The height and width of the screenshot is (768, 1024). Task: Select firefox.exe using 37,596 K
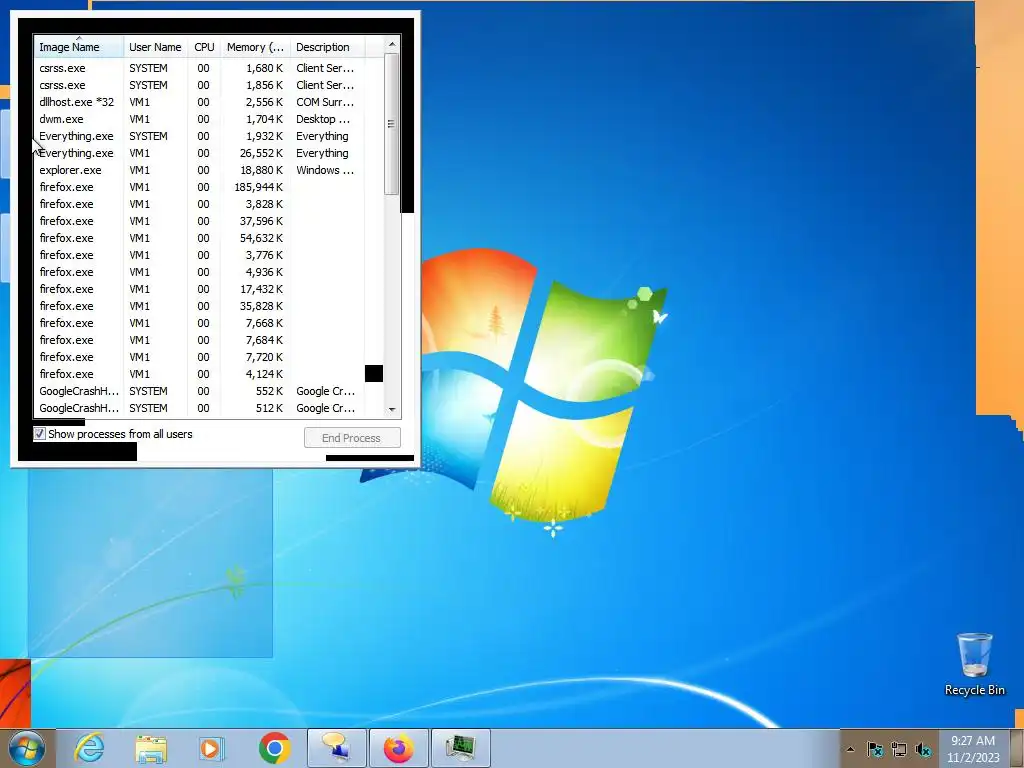coord(199,221)
